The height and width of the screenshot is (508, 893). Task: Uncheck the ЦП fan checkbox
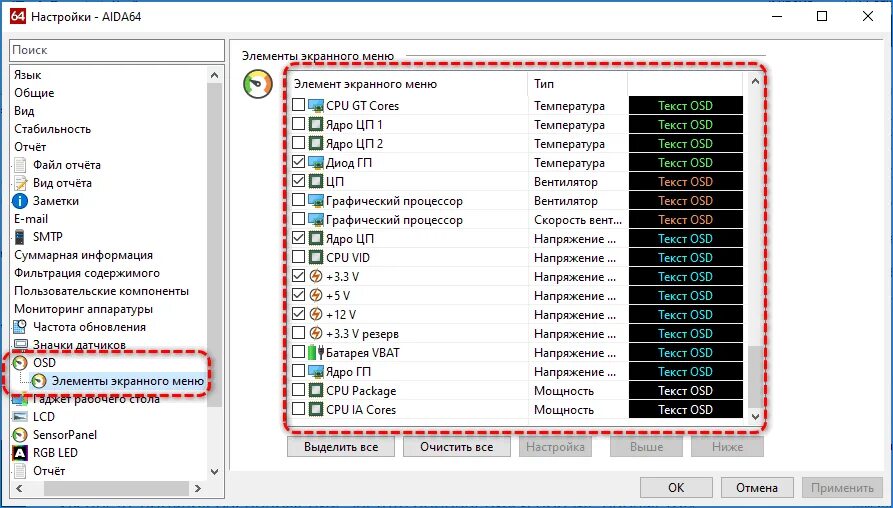coord(298,181)
